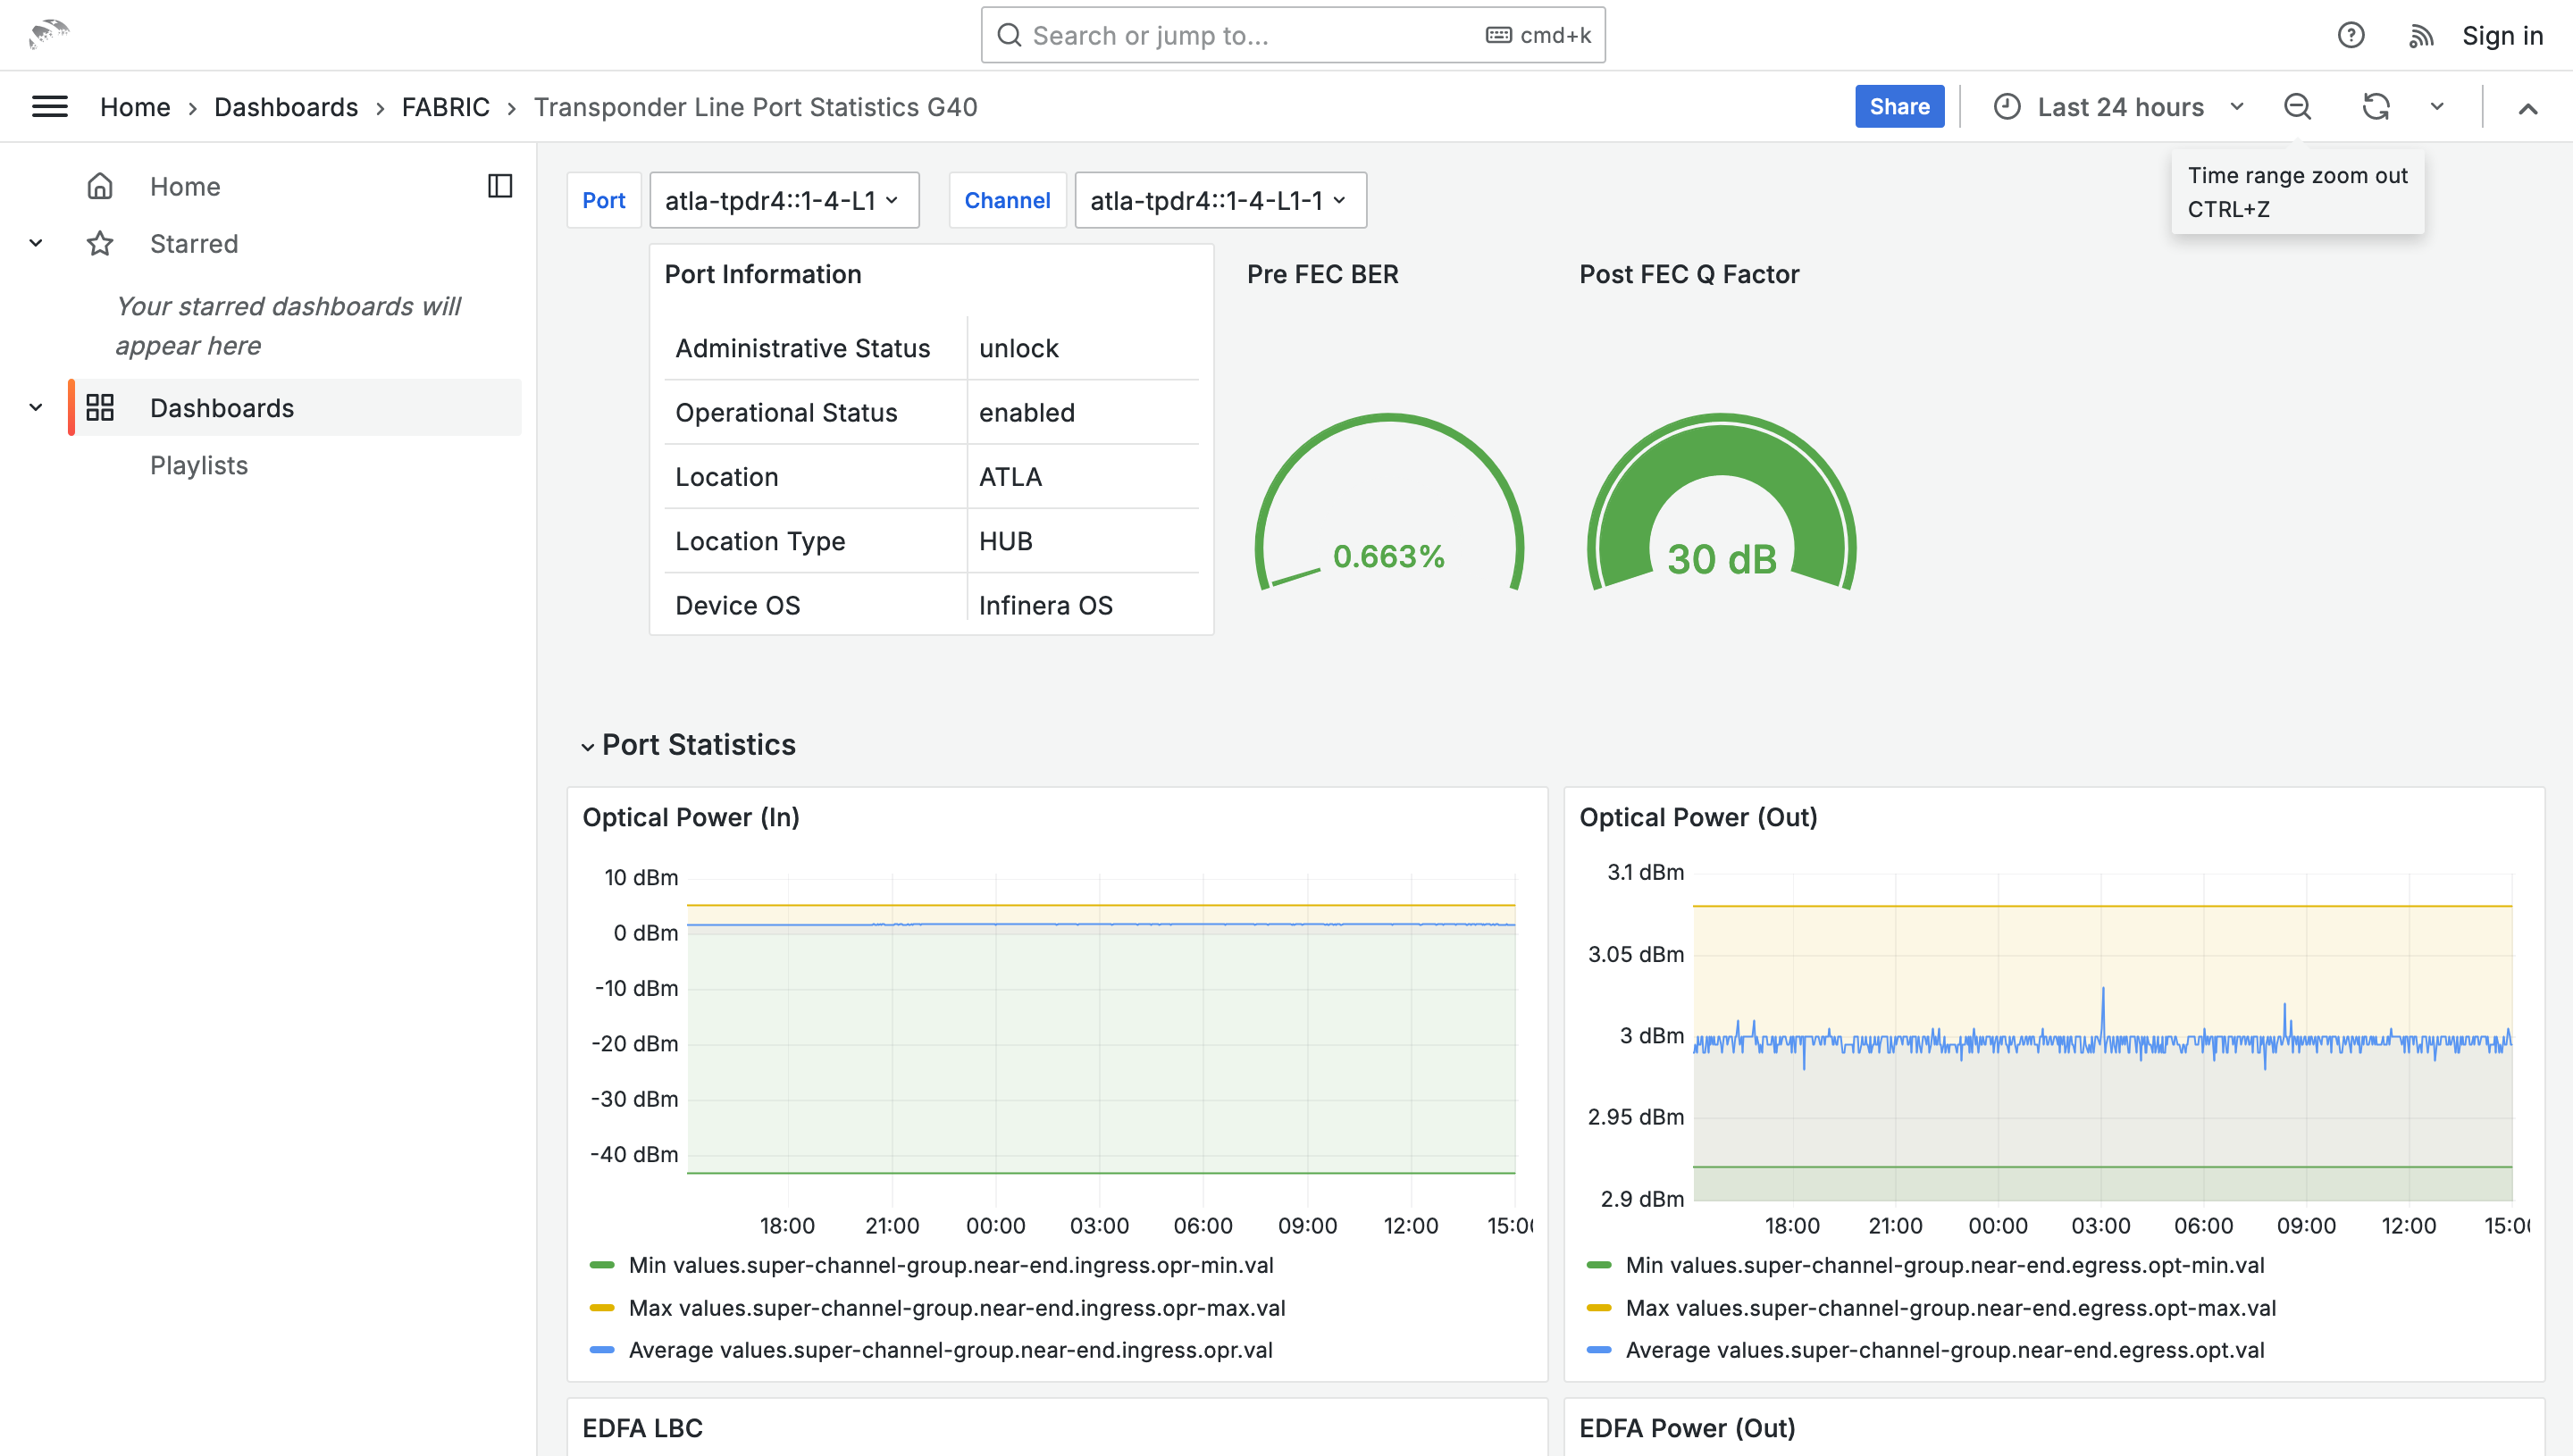The width and height of the screenshot is (2573, 1456).
Task: Collapse the Port Statistics row
Action: click(587, 746)
